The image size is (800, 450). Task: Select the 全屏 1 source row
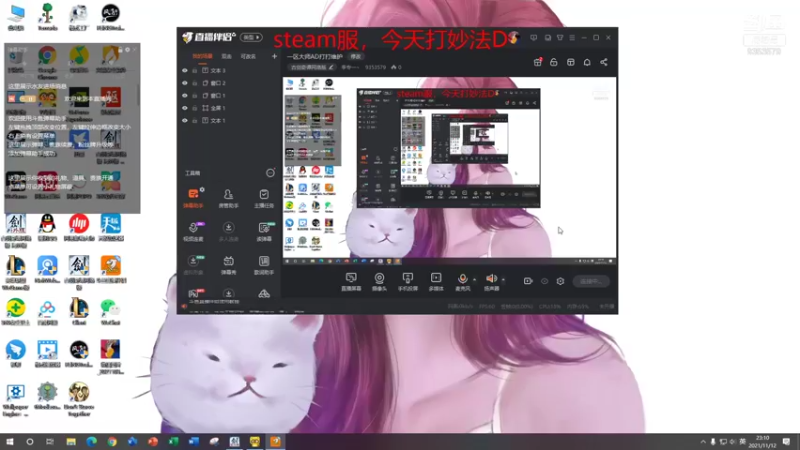point(230,108)
